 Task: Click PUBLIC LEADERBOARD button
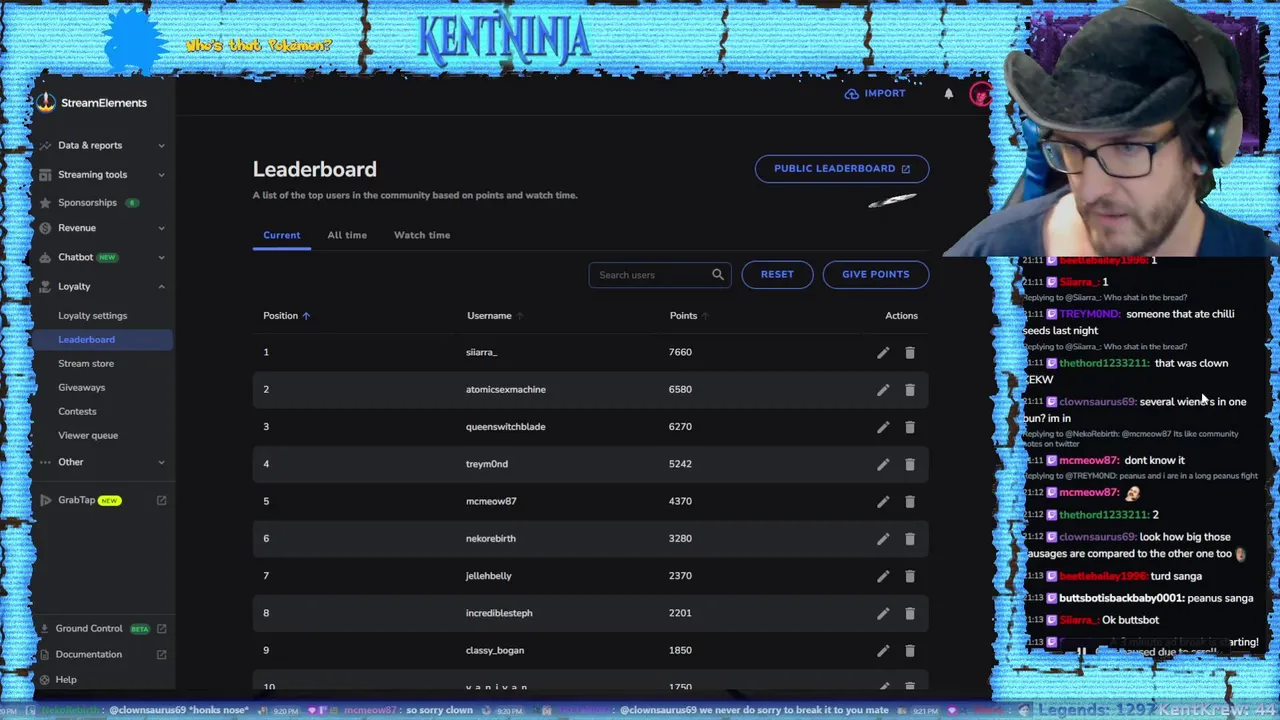(842, 168)
